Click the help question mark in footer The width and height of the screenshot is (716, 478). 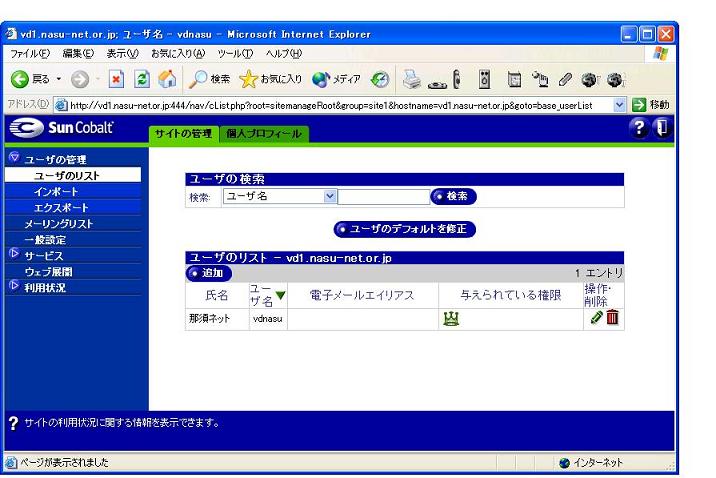click(13, 423)
